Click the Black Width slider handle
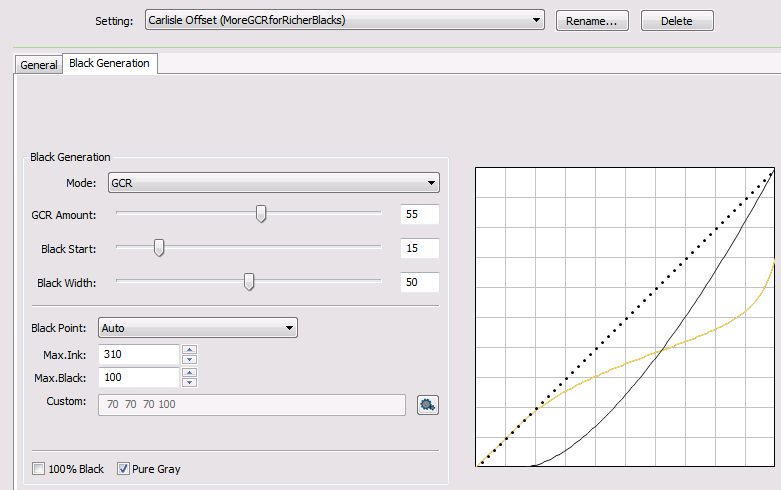Image resolution: width=781 pixels, height=490 pixels. pos(249,283)
